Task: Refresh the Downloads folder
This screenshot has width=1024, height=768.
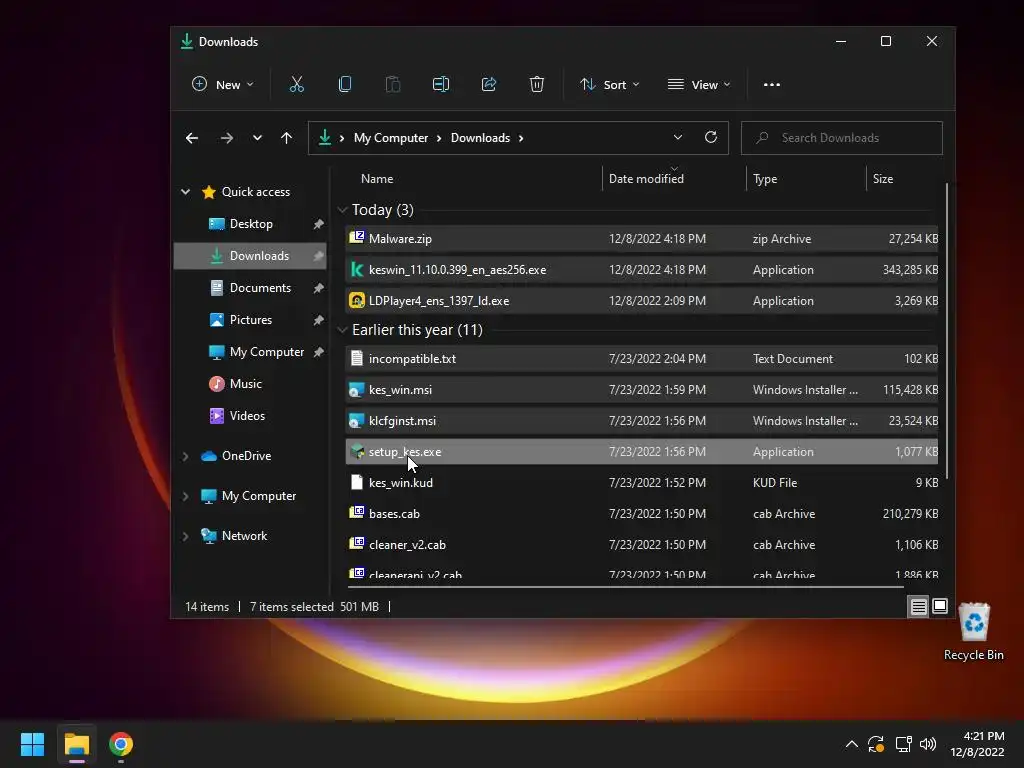Action: click(711, 137)
